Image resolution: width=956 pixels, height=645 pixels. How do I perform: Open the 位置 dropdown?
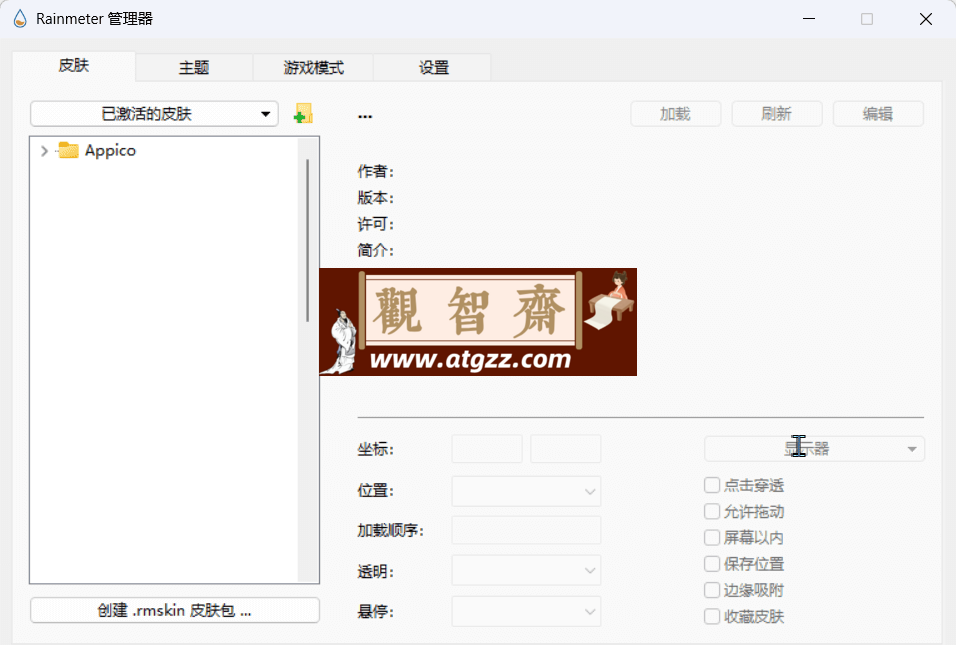526,491
